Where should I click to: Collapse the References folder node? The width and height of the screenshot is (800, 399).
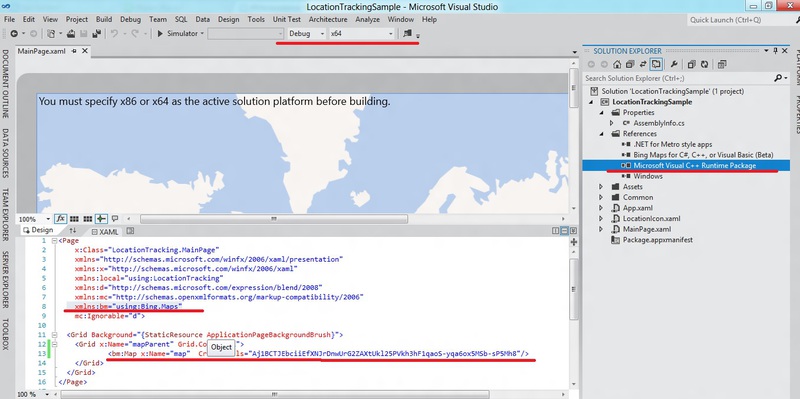[602, 134]
